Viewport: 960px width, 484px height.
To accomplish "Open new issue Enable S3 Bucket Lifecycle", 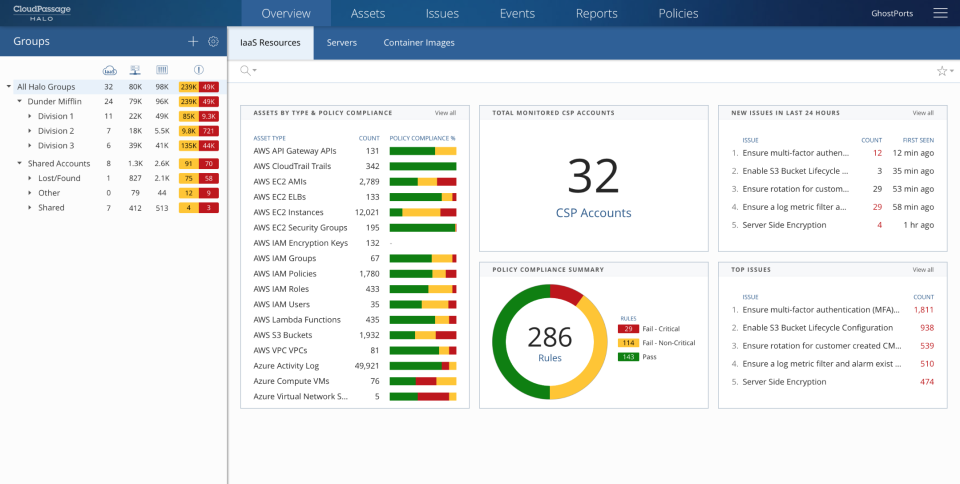I will [795, 171].
